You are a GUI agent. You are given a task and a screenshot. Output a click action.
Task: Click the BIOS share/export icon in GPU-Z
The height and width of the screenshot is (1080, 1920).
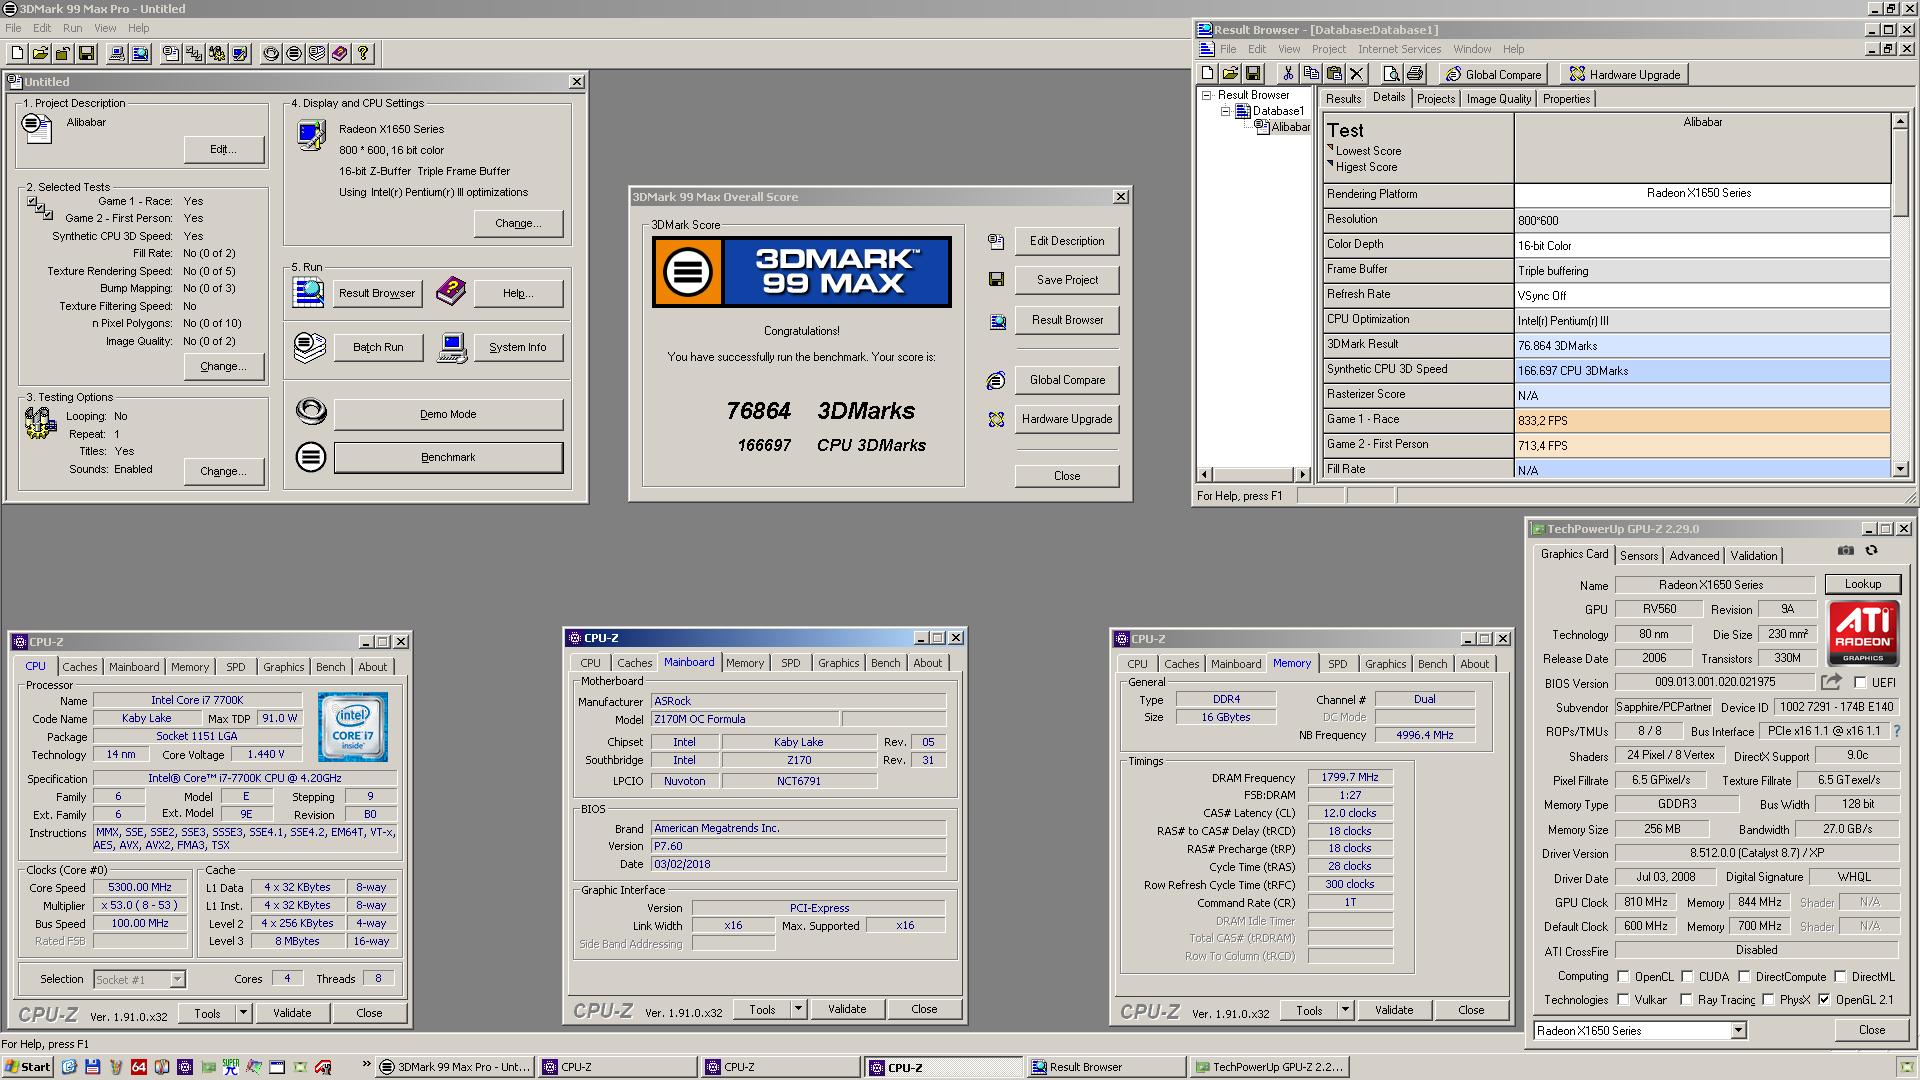point(1831,682)
